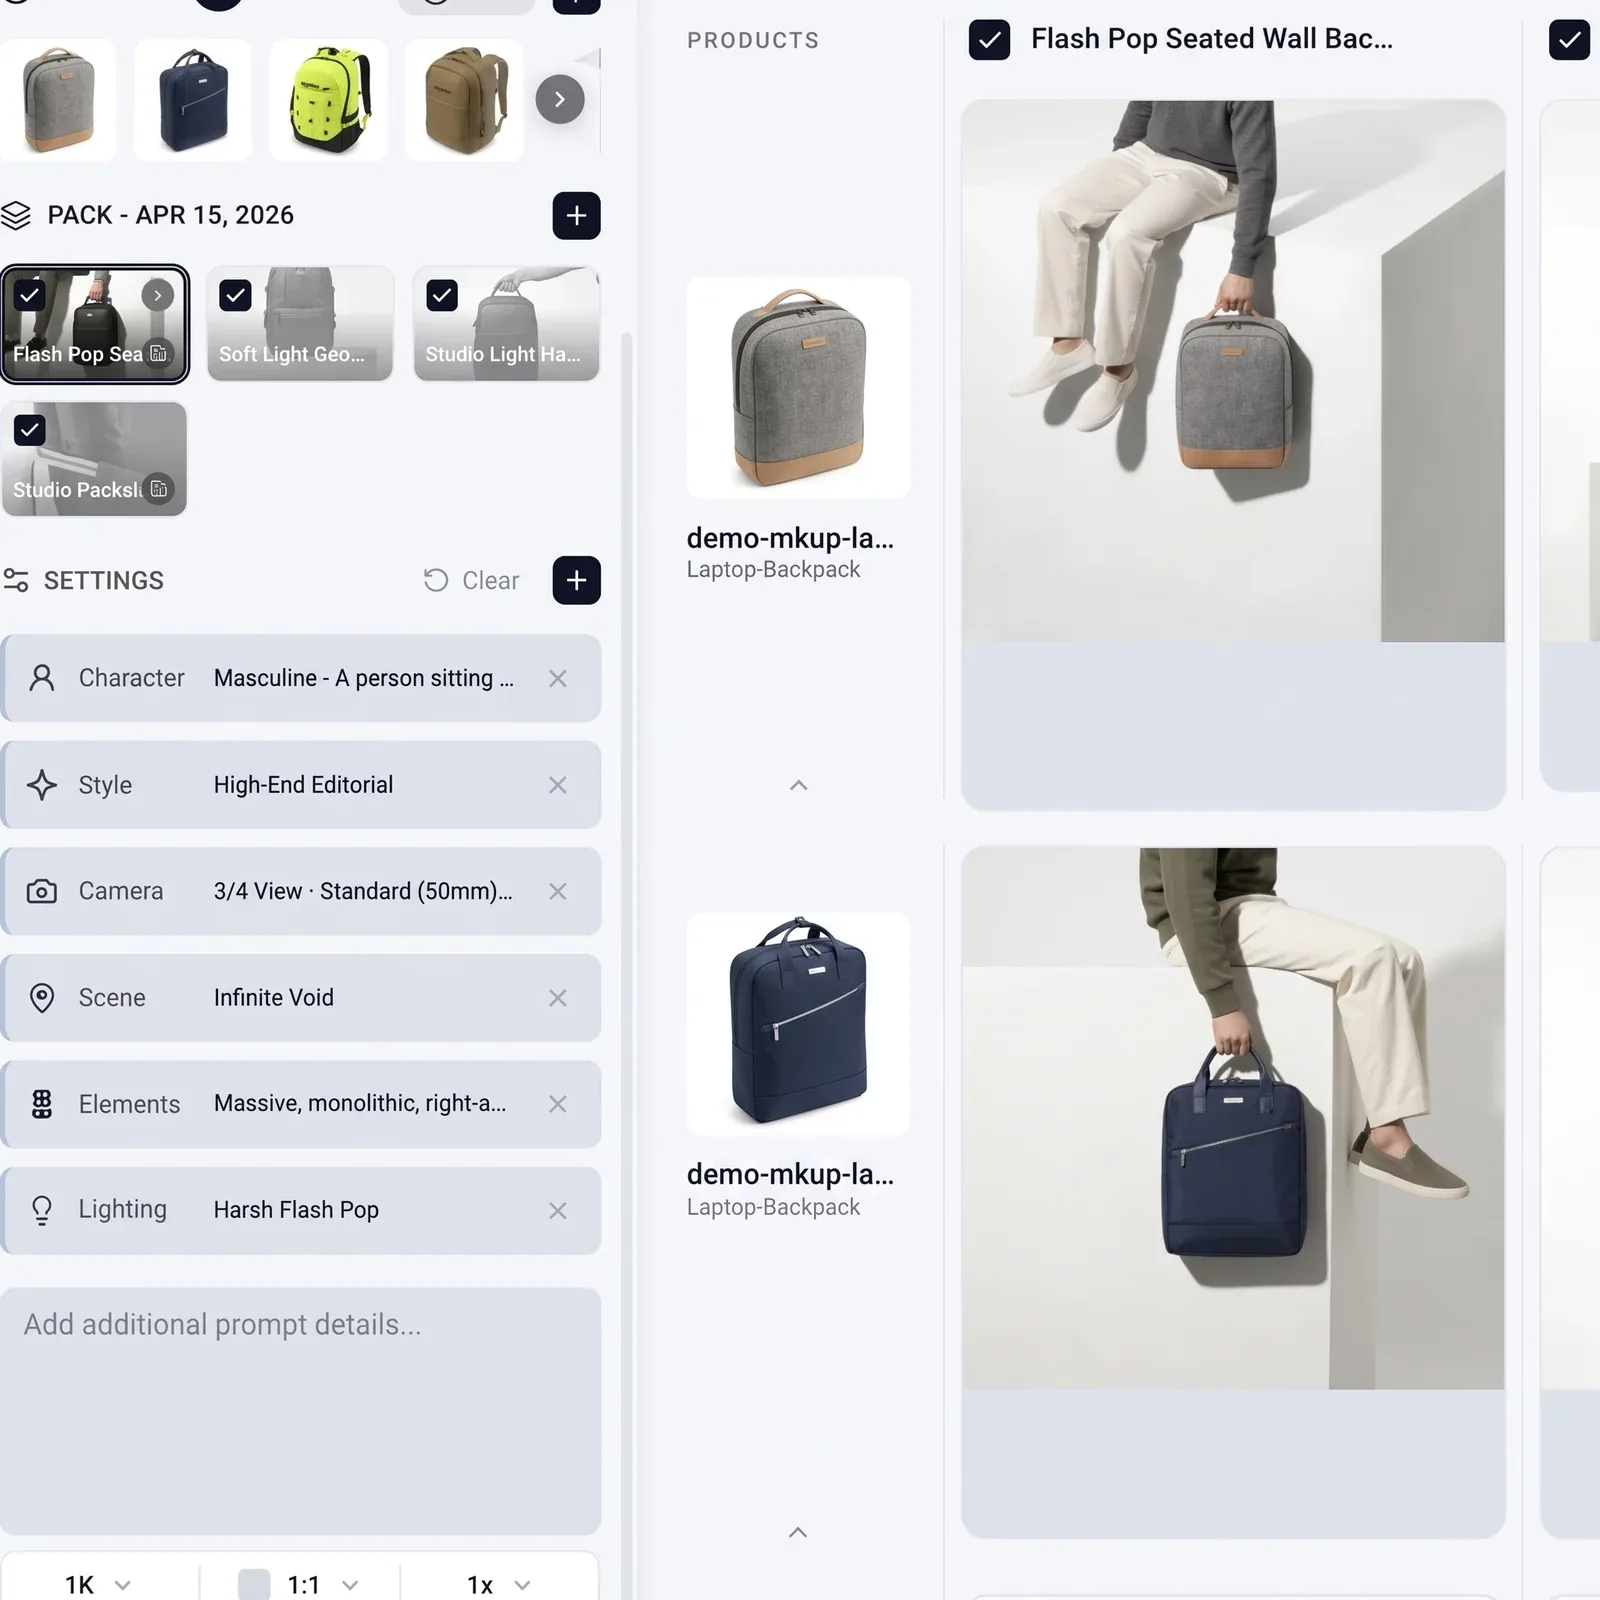Add a new setting with plus button
The width and height of the screenshot is (1600, 1600).
click(x=576, y=580)
